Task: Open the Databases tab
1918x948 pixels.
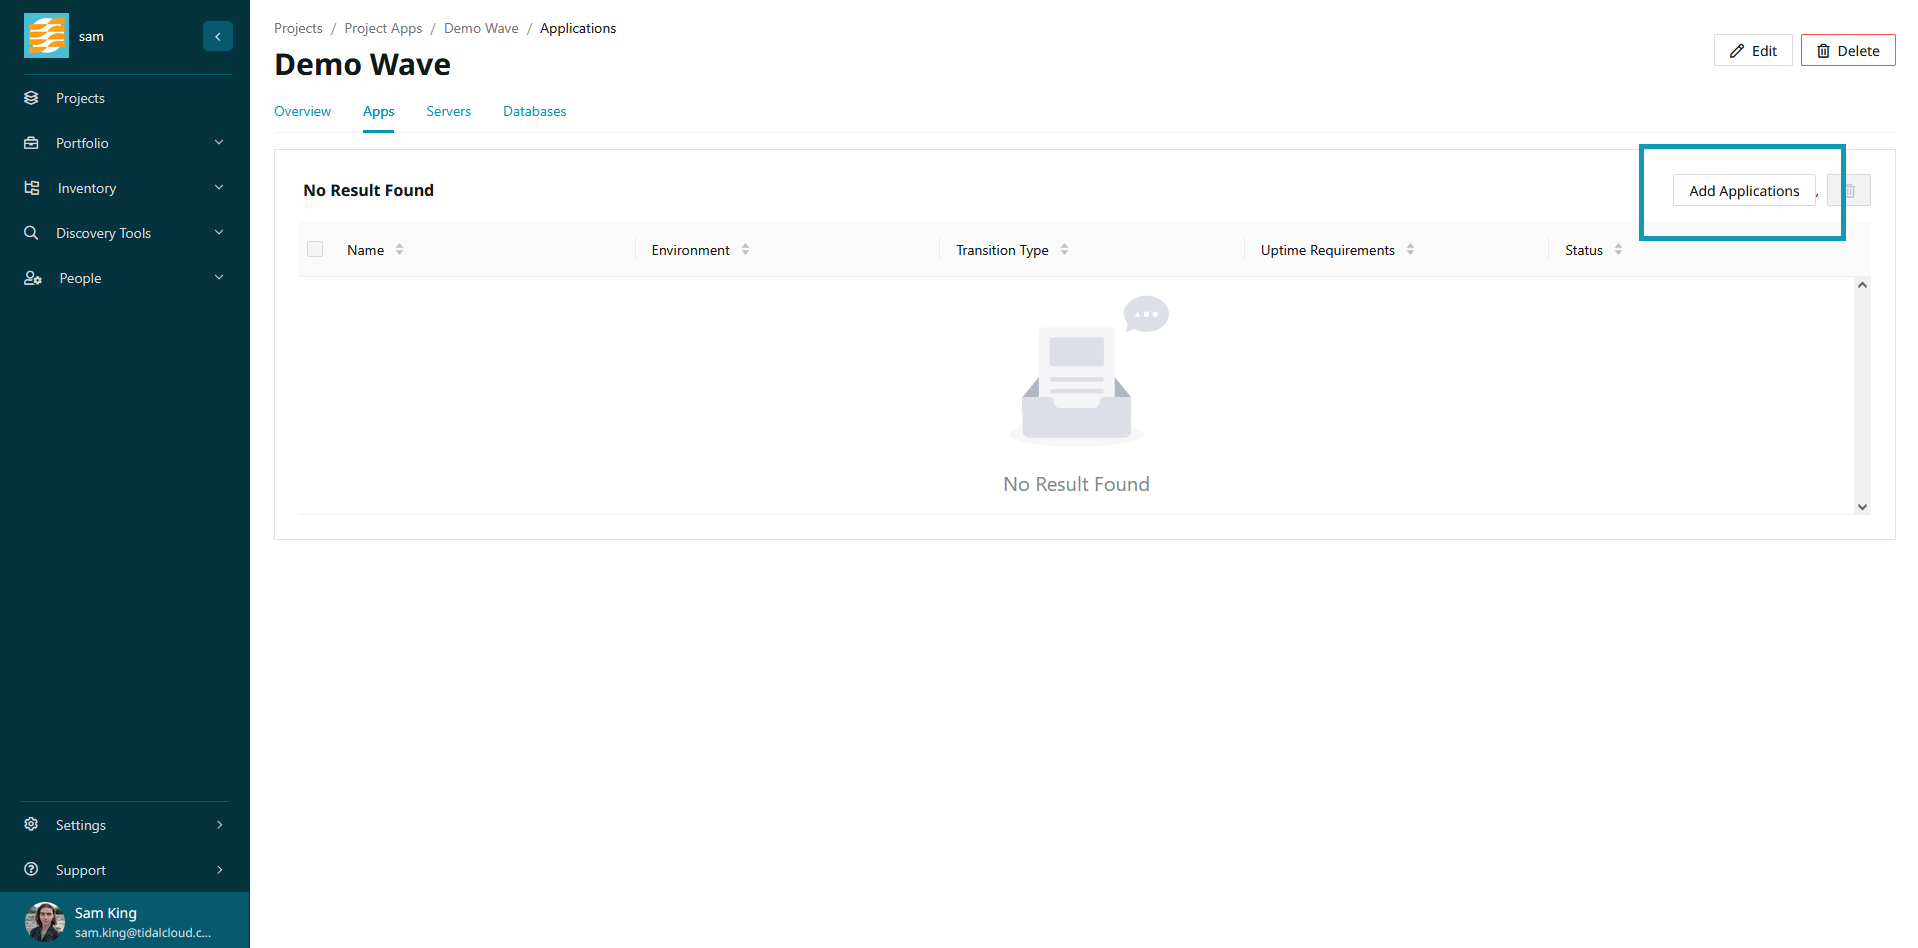Action: point(534,112)
